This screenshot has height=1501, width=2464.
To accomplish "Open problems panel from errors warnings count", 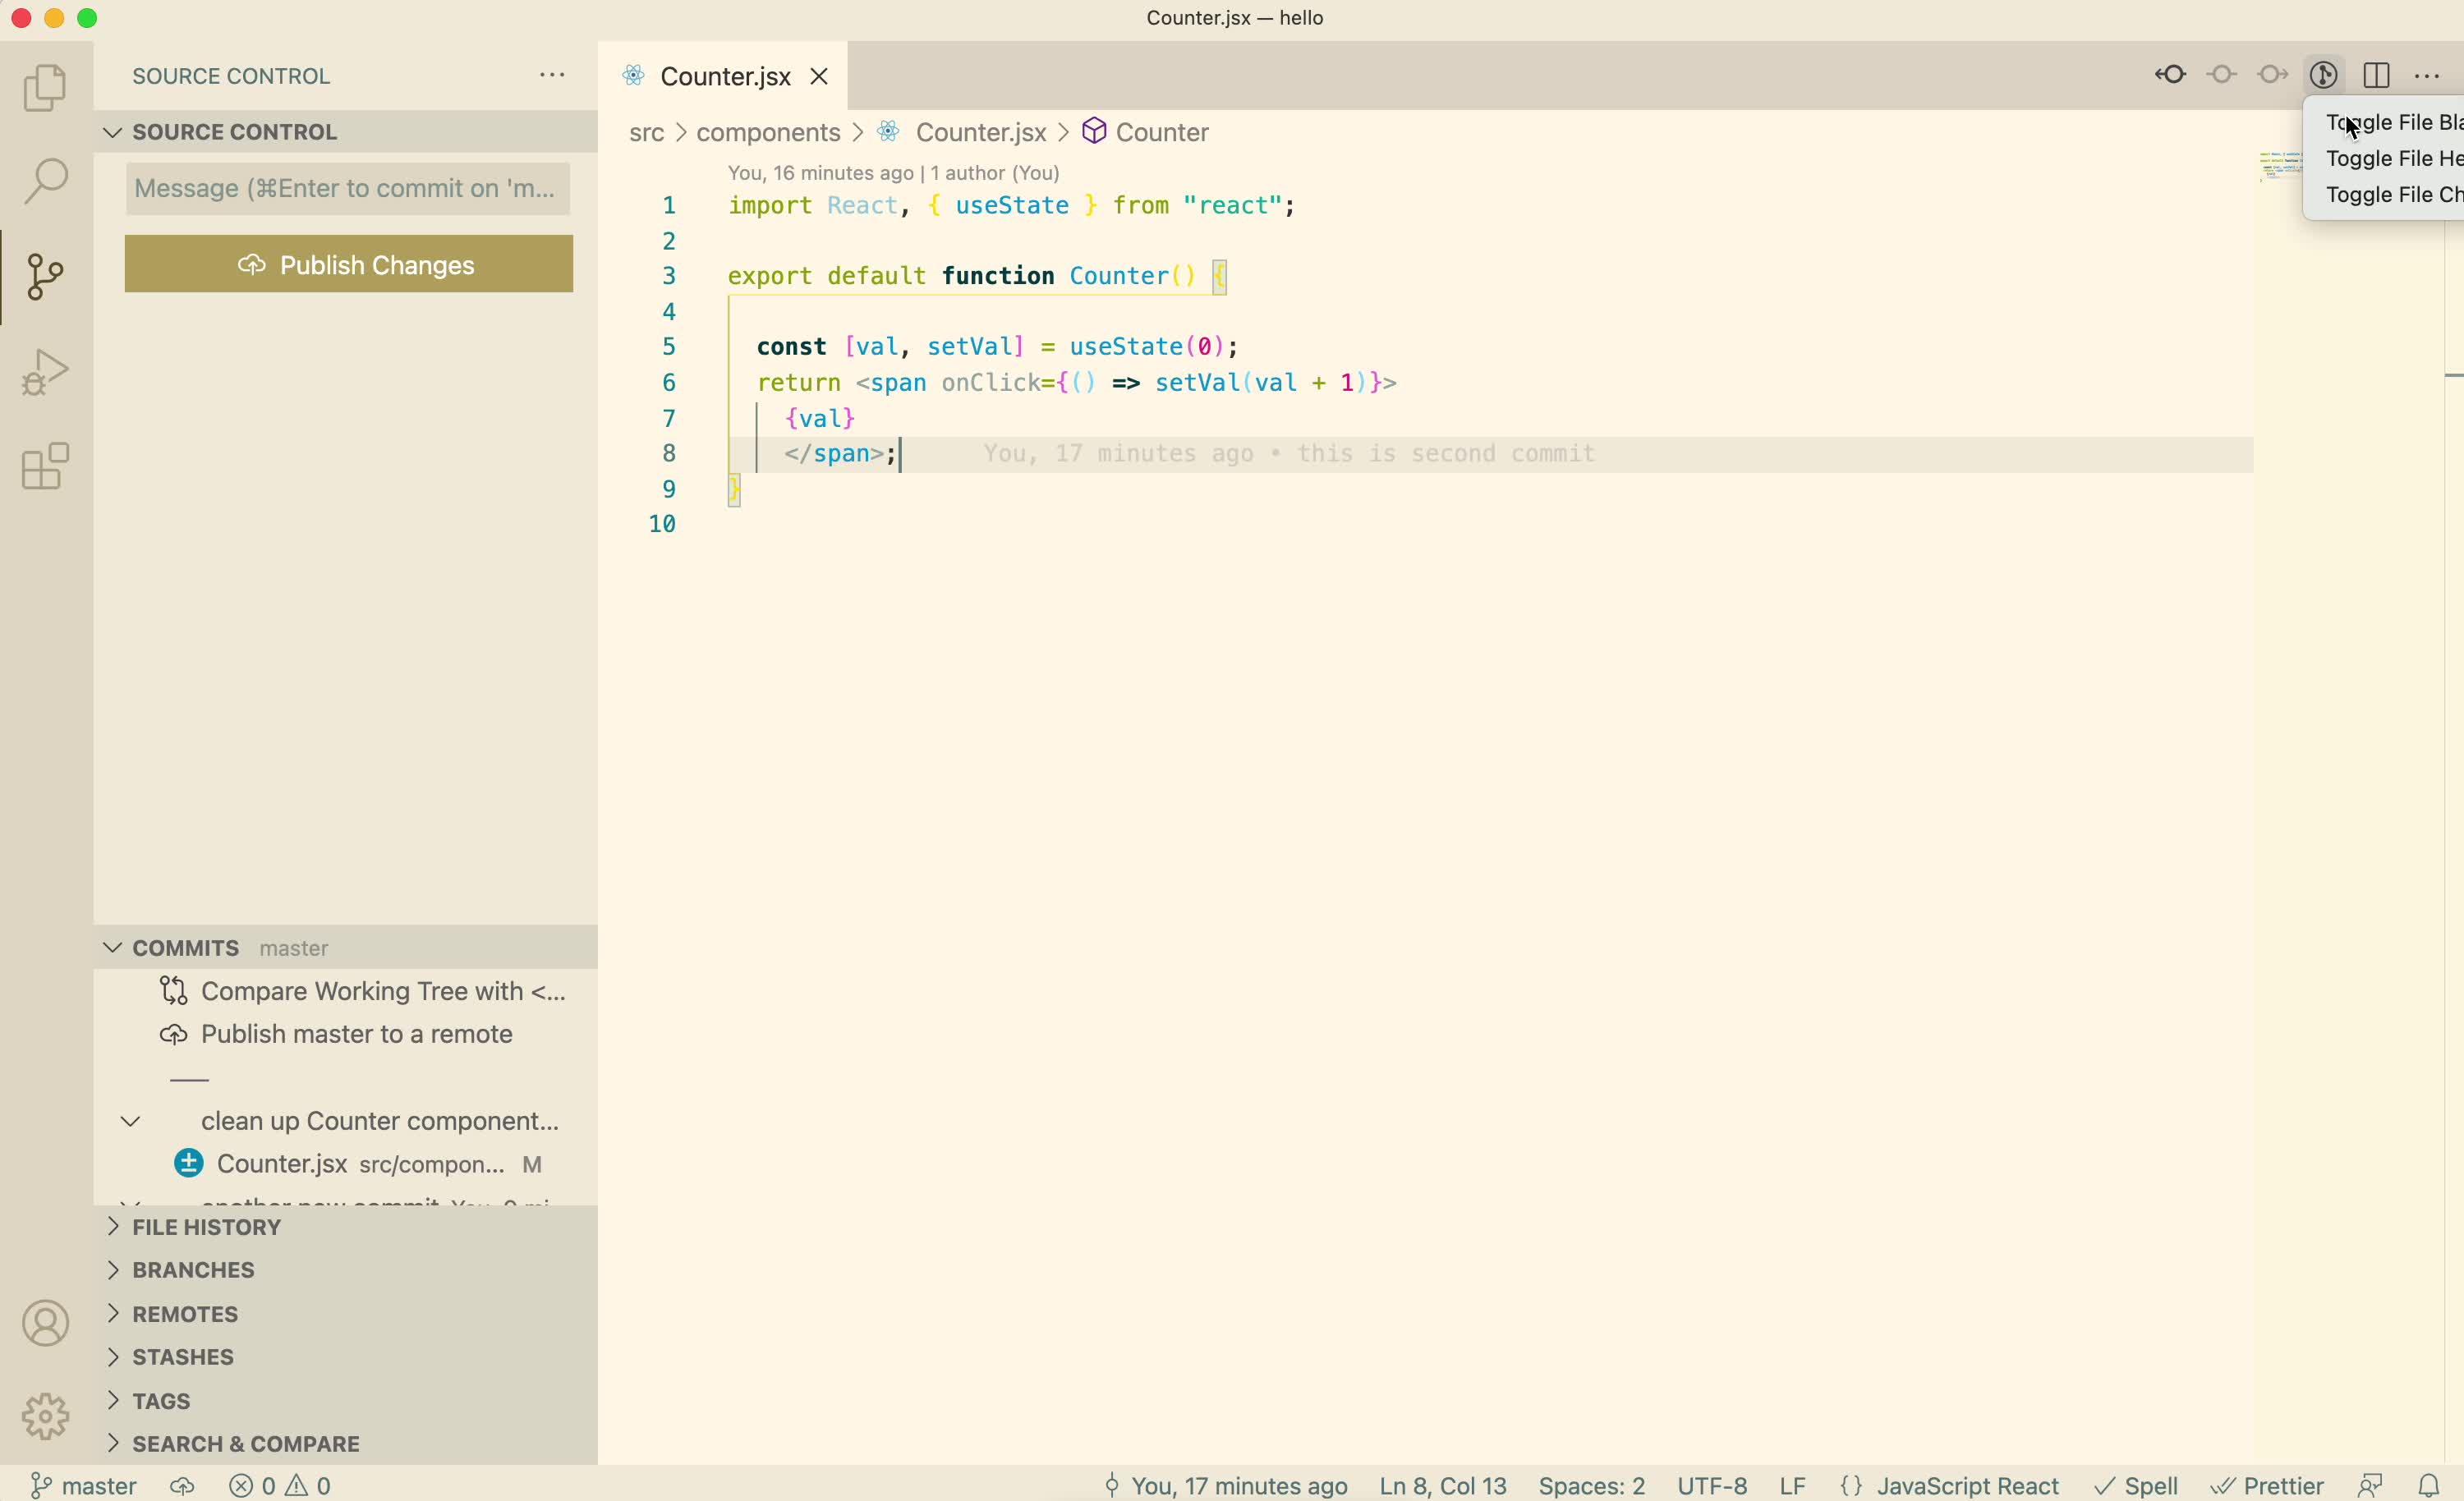I will (281, 1486).
